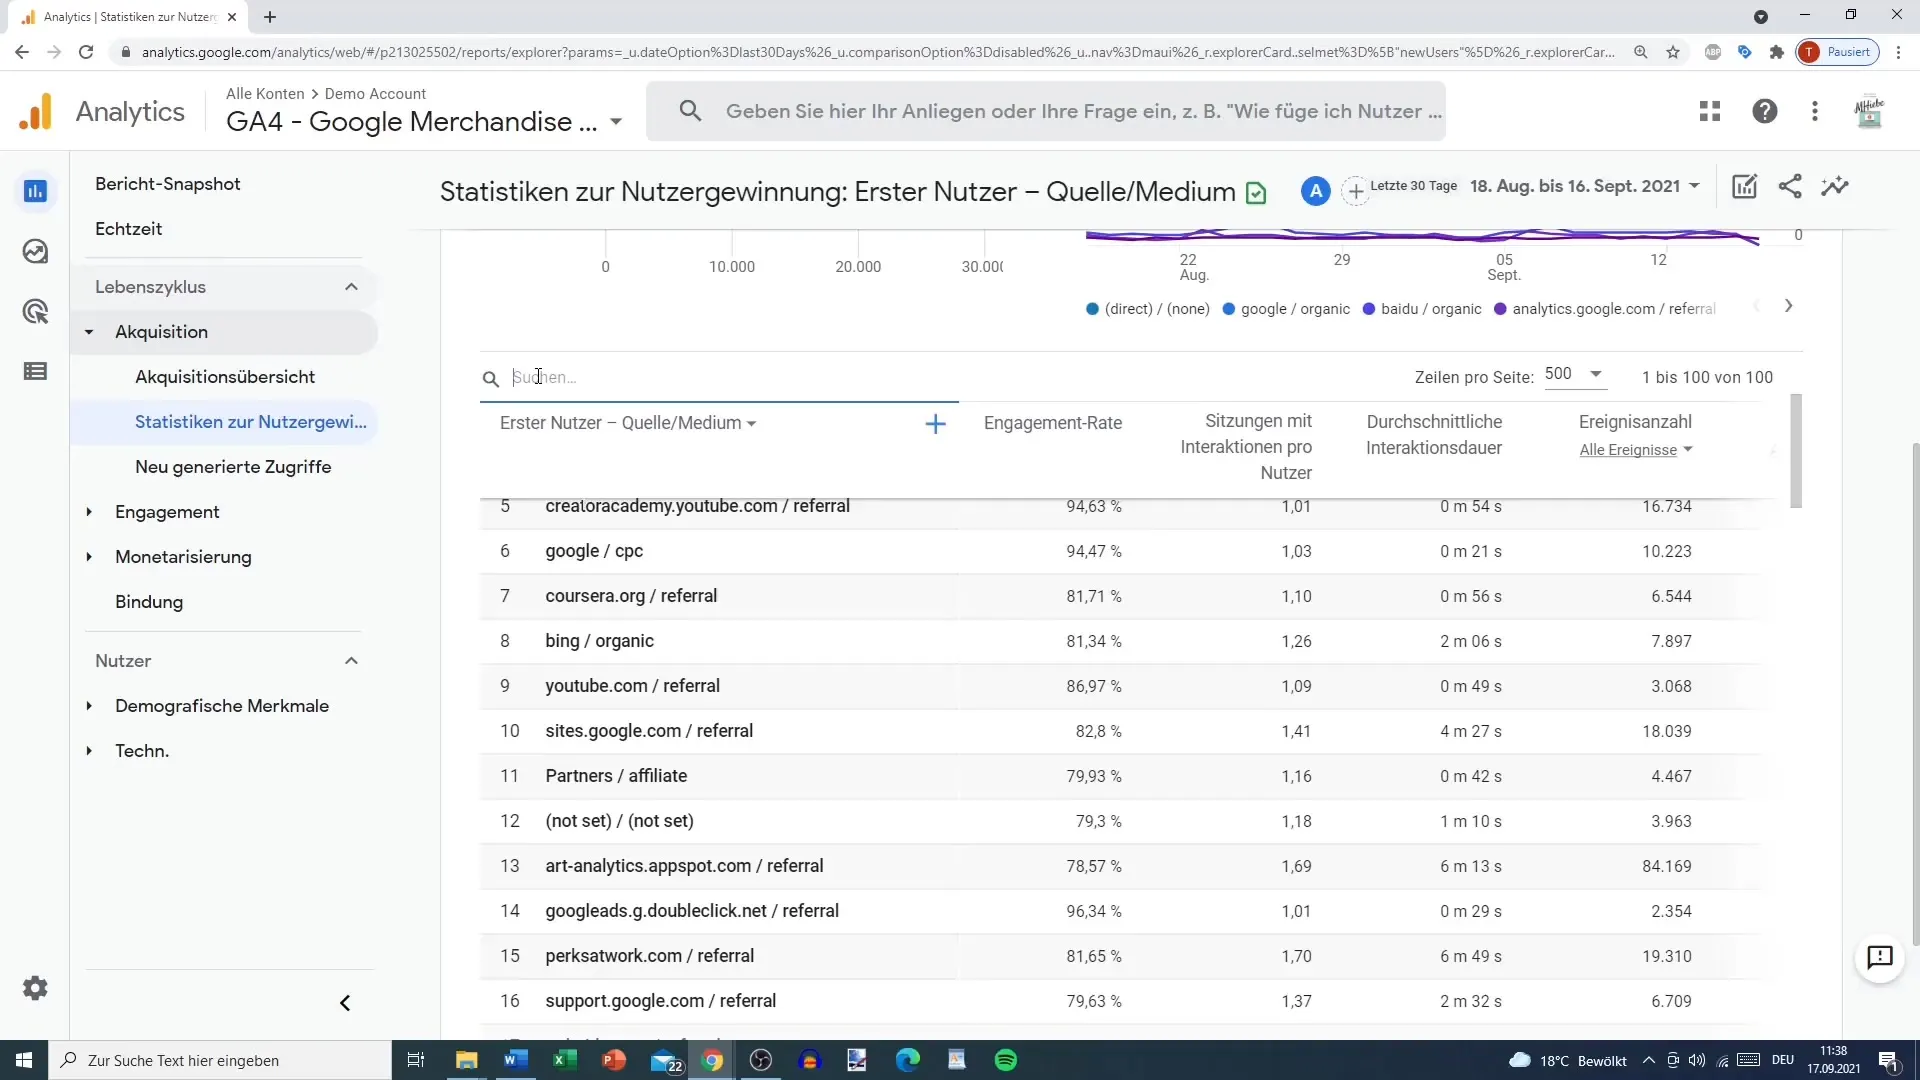Sort by Durchschnittliche Interaktionsdauer column
This screenshot has height=1080, width=1920.
click(1434, 435)
